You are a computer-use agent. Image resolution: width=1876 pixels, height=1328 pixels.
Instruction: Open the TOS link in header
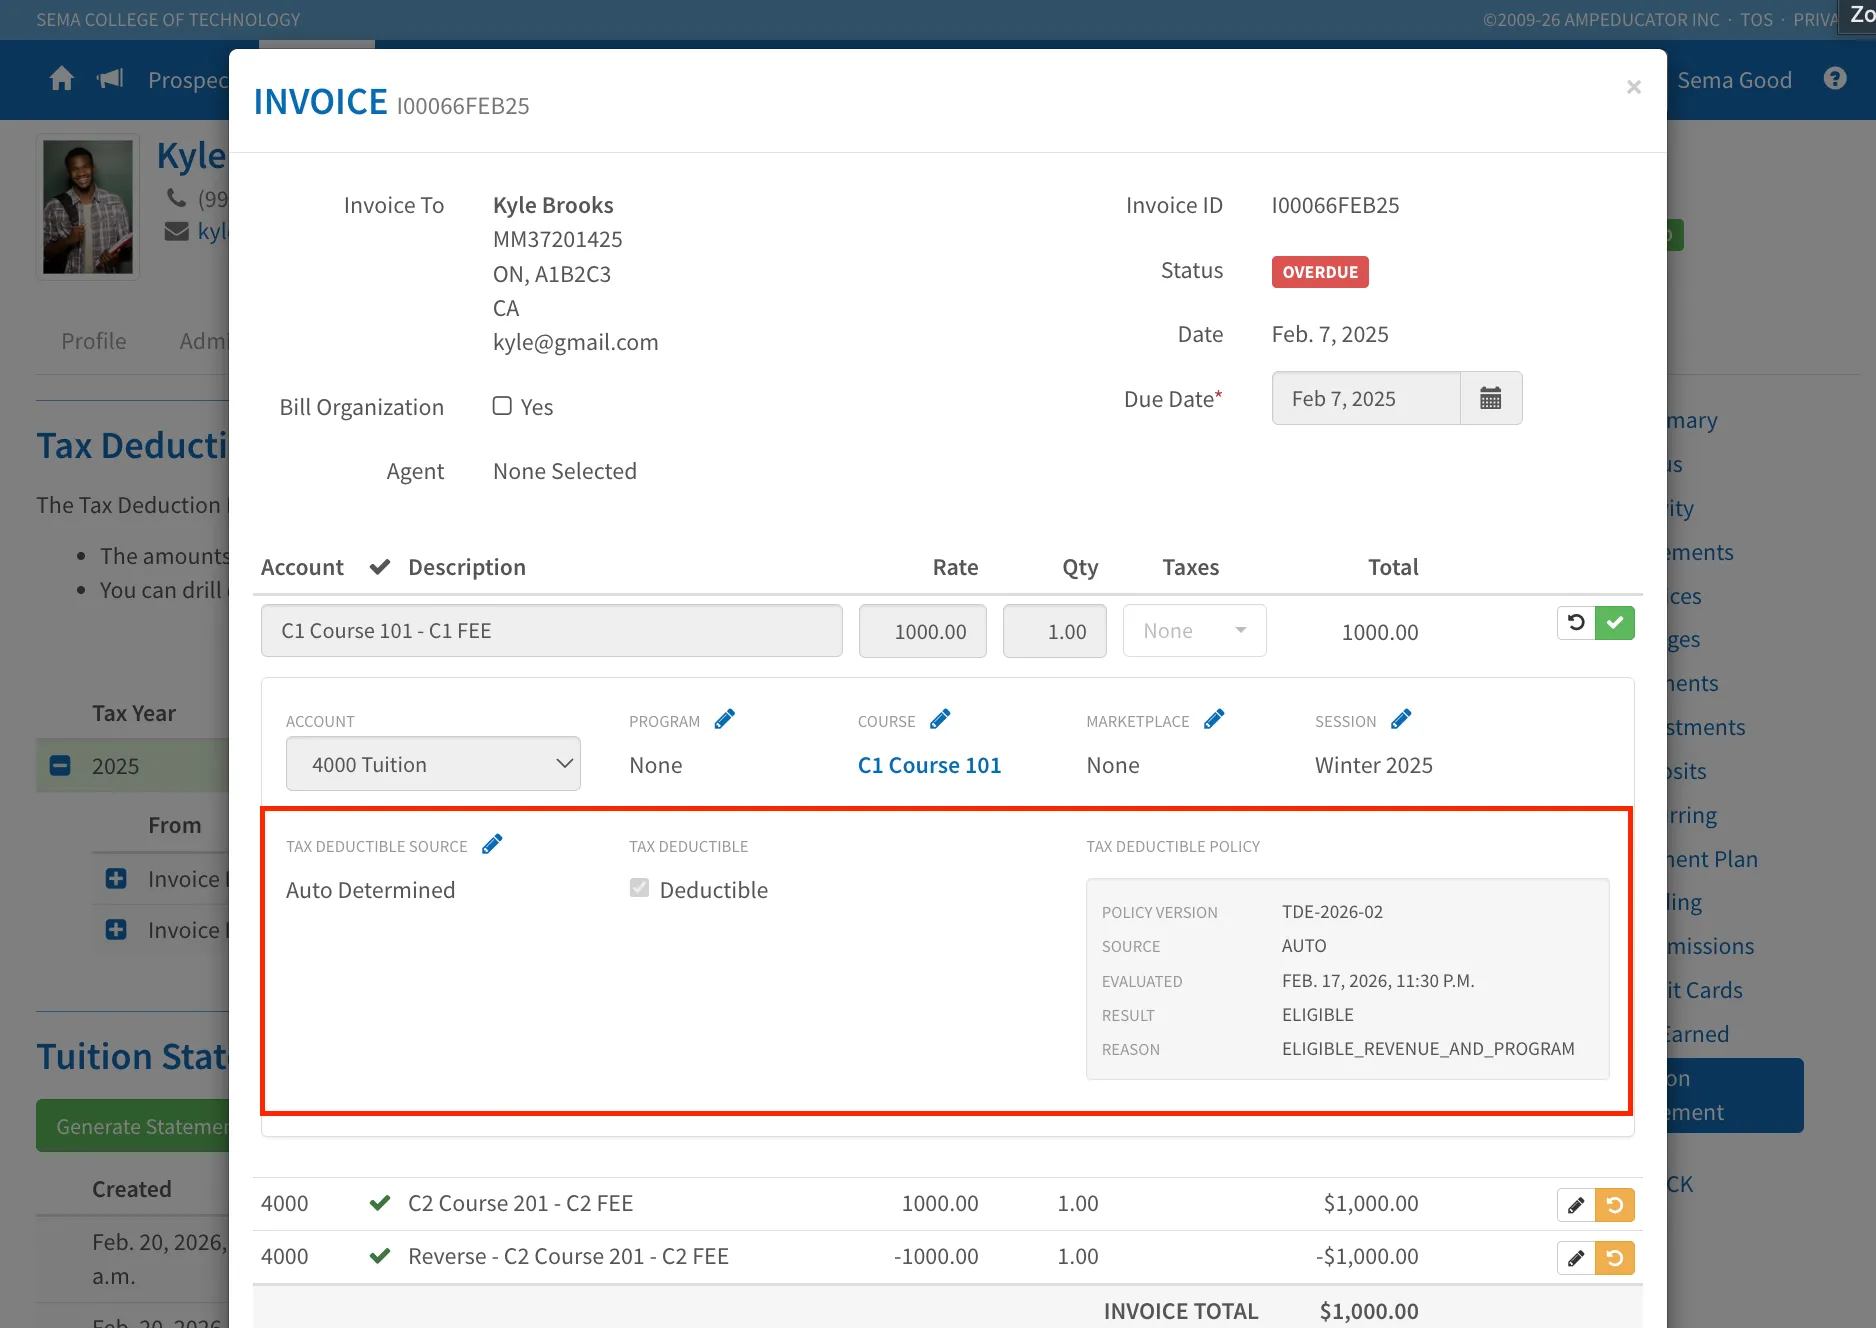point(1756,20)
